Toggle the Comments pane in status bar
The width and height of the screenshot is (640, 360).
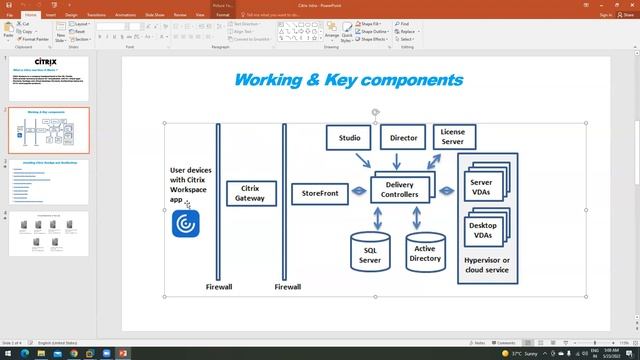pos(503,343)
